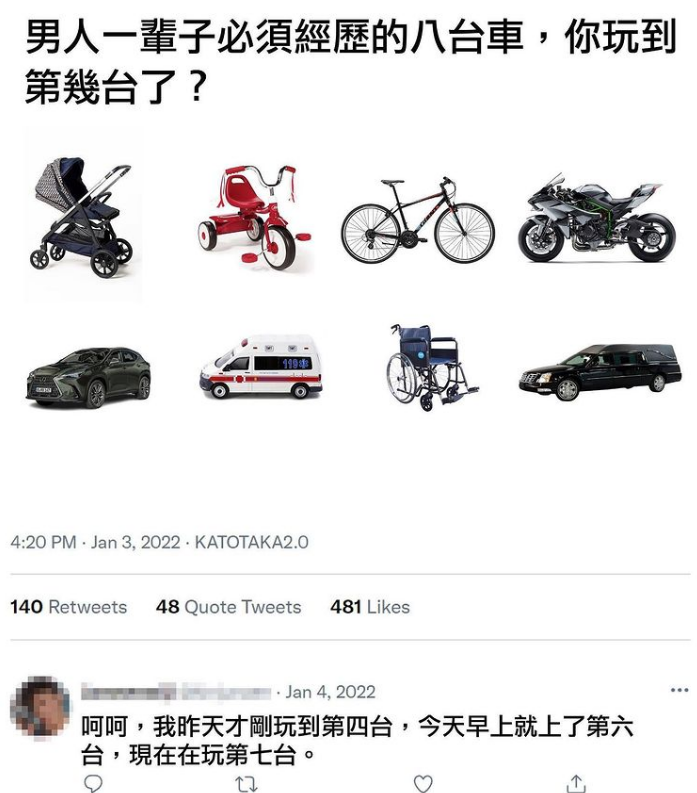Click the red tricycle picture
The width and height of the screenshot is (697, 793).
point(254,217)
